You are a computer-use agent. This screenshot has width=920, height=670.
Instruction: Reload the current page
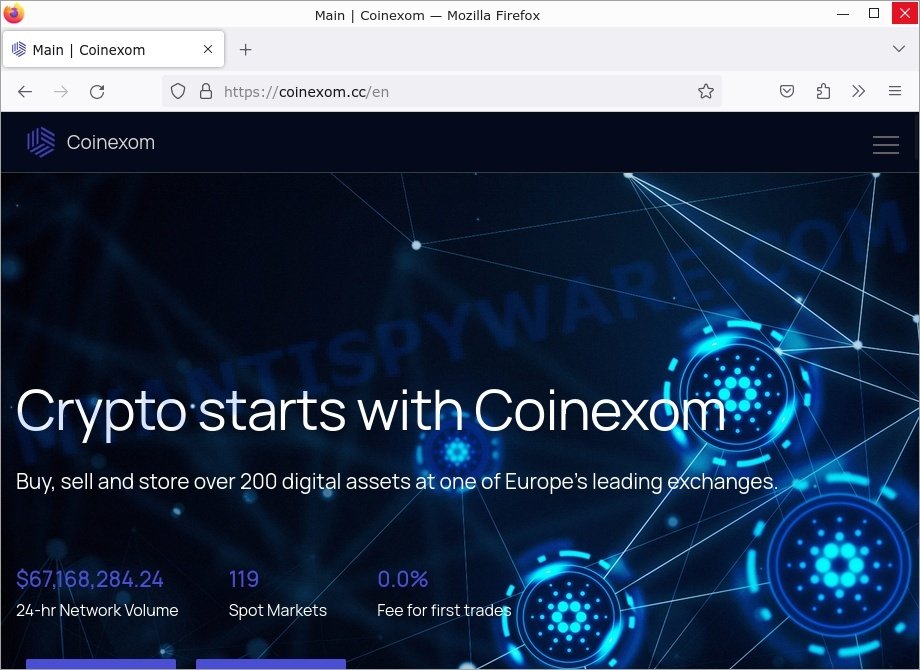97,92
